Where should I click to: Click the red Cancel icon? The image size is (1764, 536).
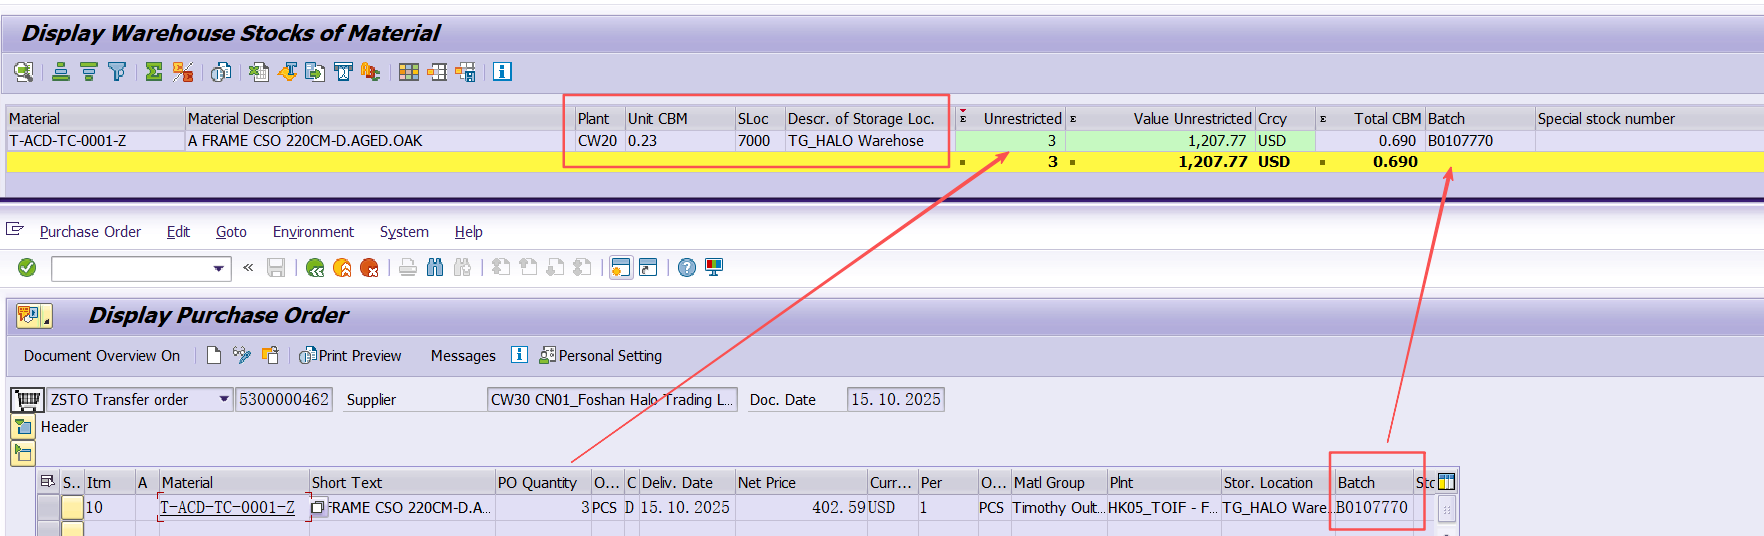[369, 268]
